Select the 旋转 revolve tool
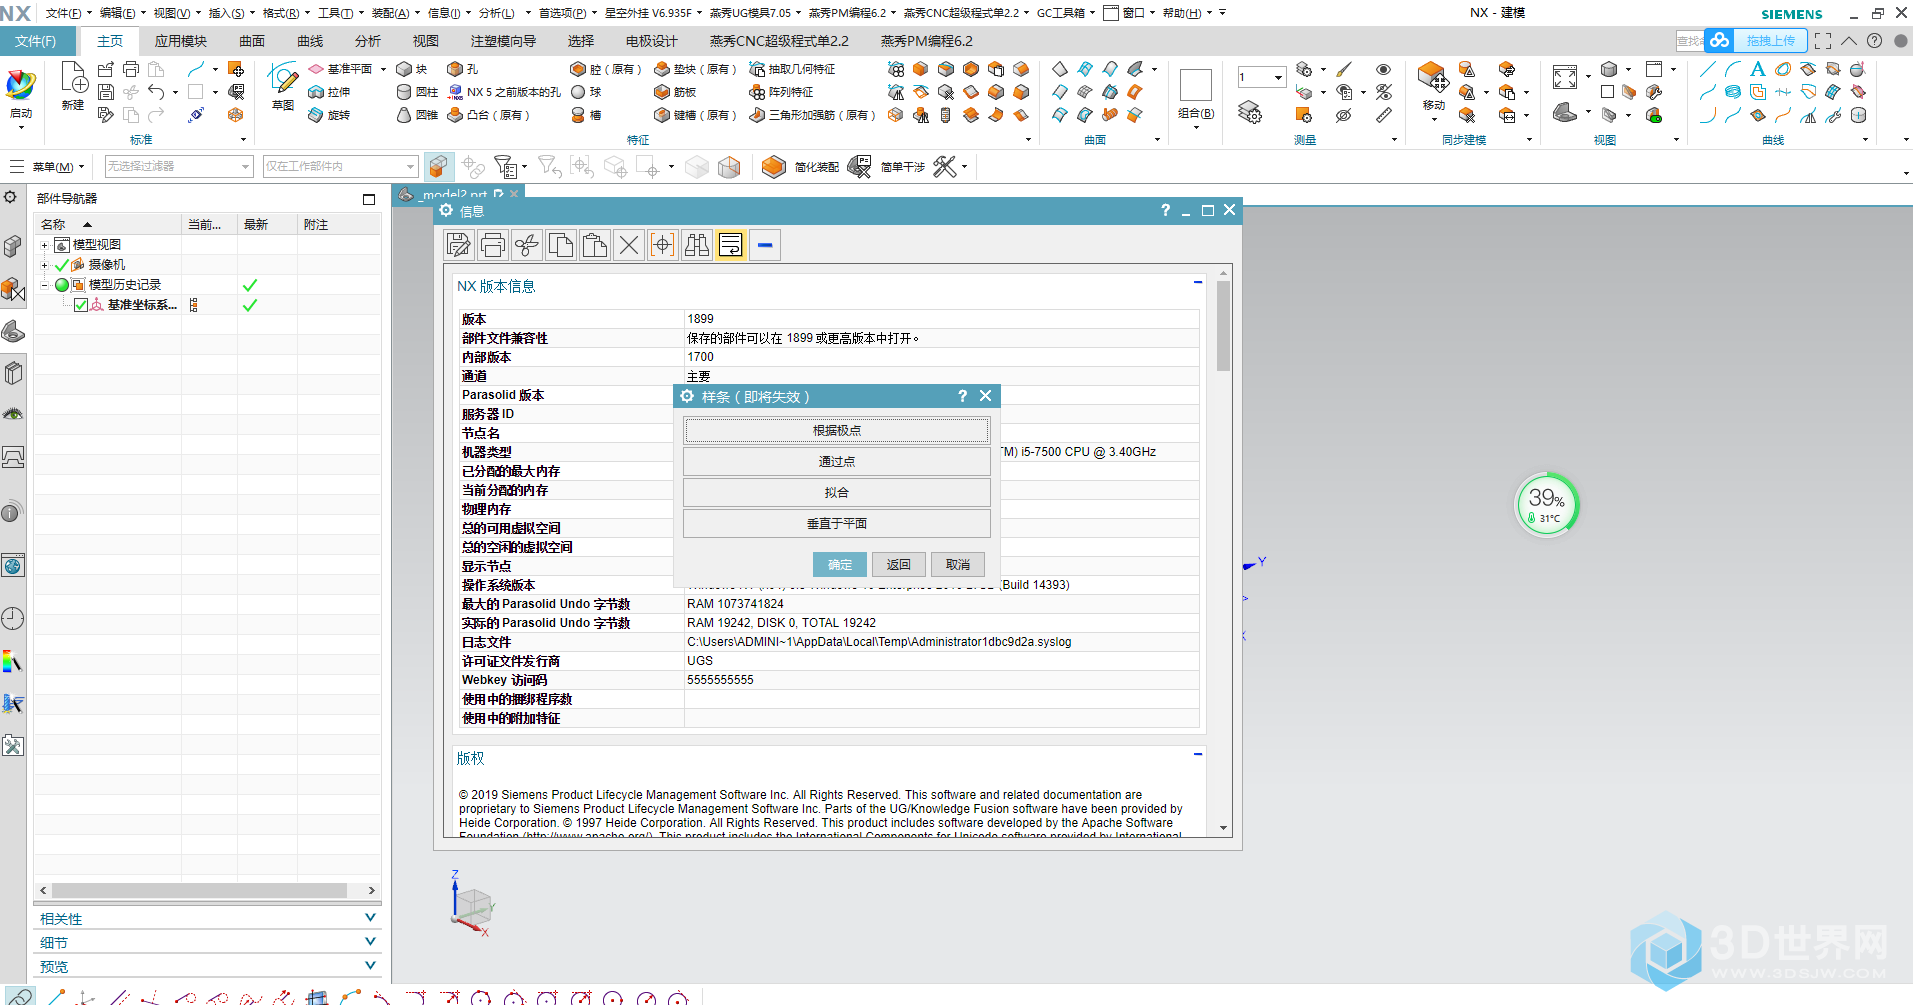 point(330,115)
